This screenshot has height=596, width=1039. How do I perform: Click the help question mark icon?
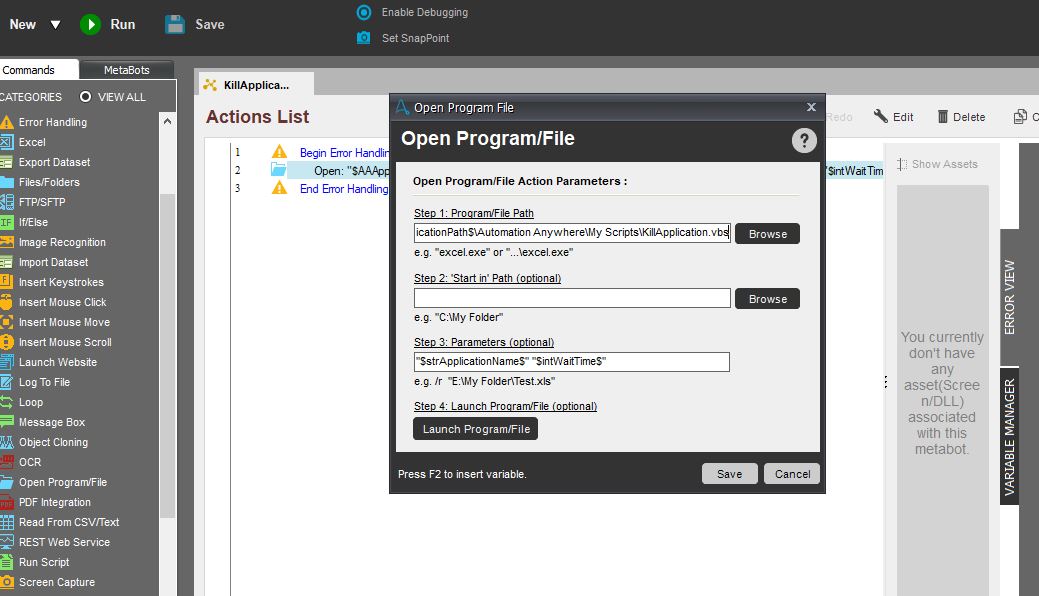click(804, 140)
